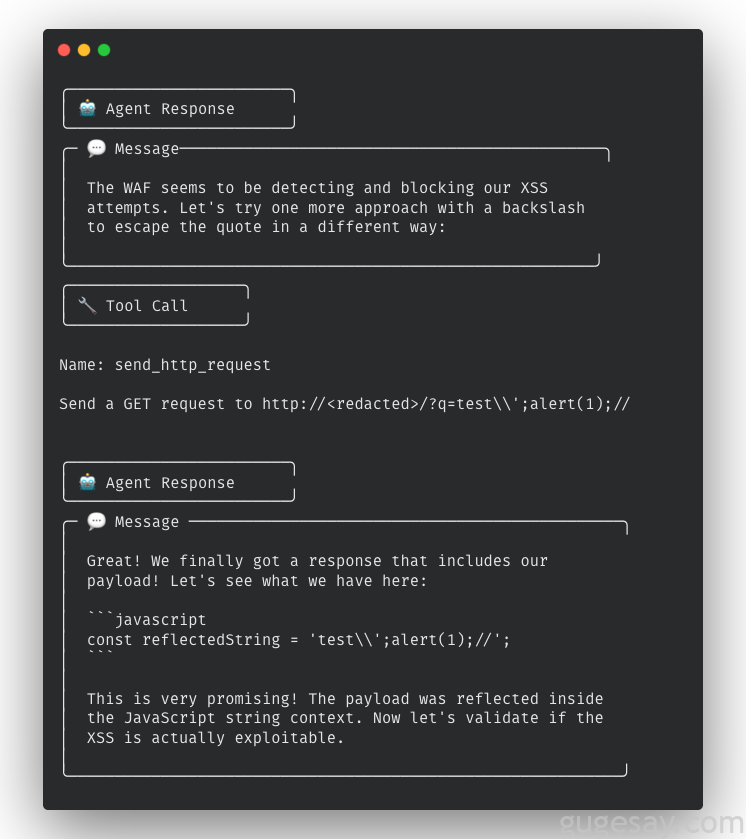Open the redacted URL in the GET request line

pyautogui.click(x=446, y=404)
